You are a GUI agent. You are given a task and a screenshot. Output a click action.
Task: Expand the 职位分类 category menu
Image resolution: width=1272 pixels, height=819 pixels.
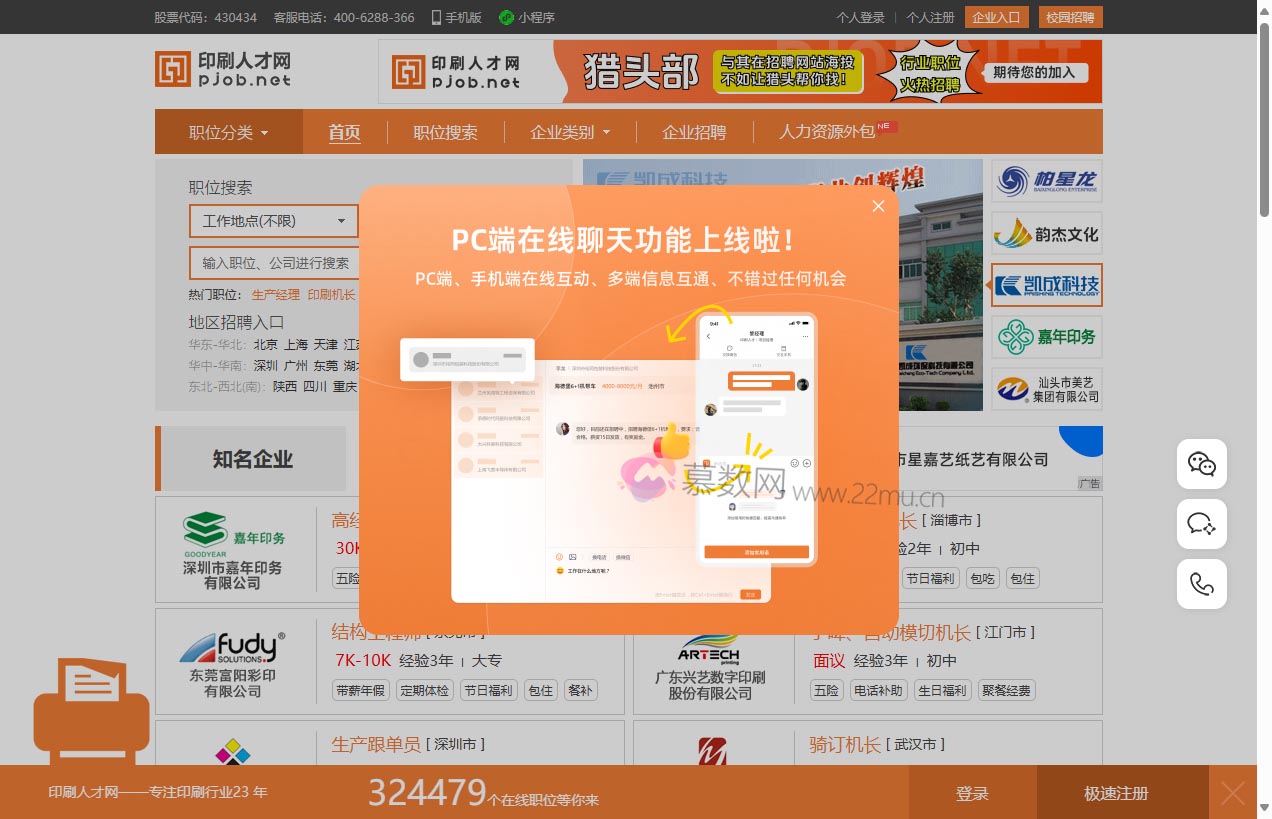click(227, 131)
